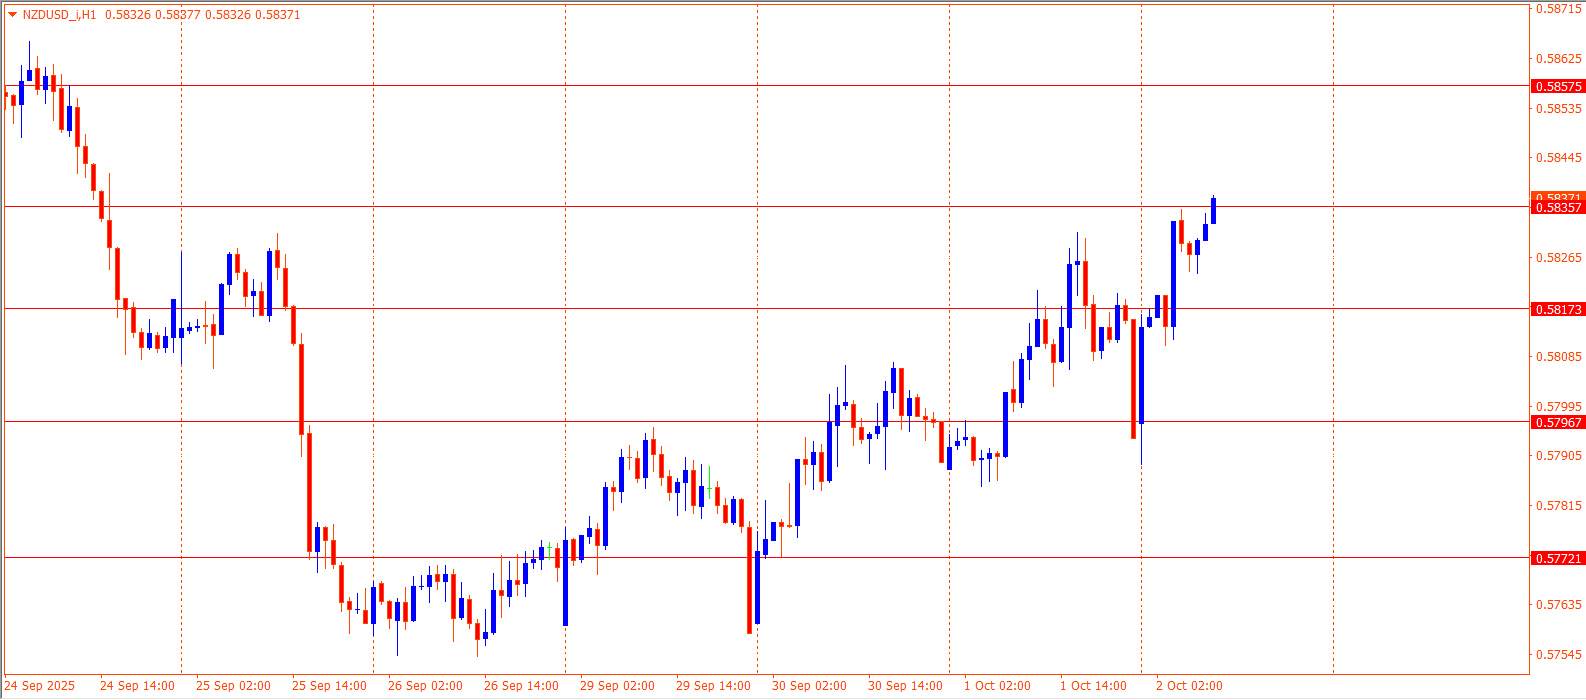Click the triangle icon beside NZDUSD_i,H1
The height and width of the screenshot is (700, 1586).
point(12,15)
